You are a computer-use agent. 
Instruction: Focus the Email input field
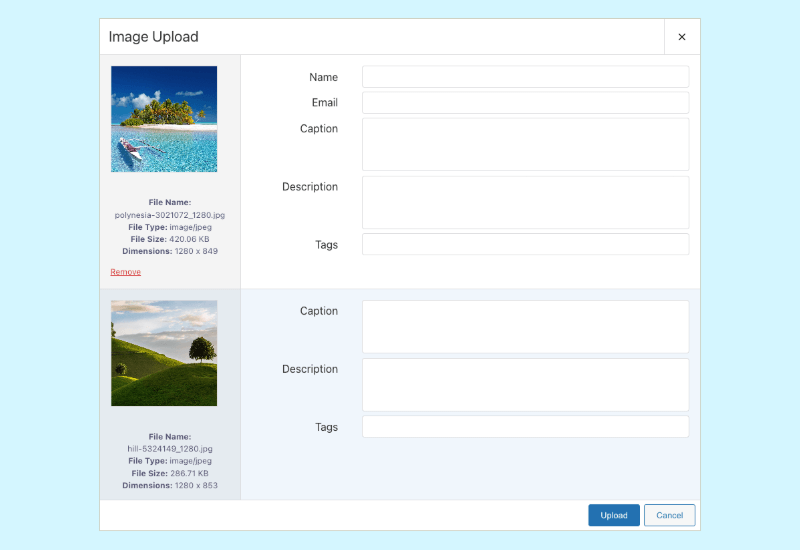pos(525,103)
